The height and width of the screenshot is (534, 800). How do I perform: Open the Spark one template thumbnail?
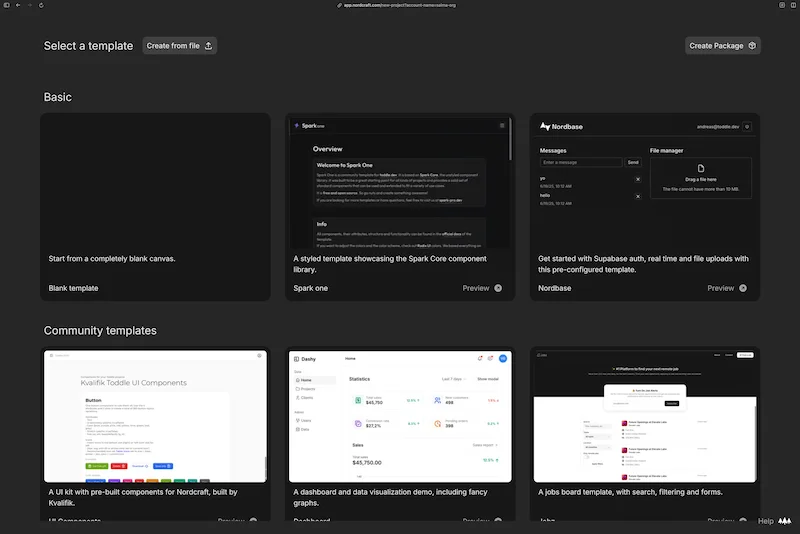click(x=400, y=182)
